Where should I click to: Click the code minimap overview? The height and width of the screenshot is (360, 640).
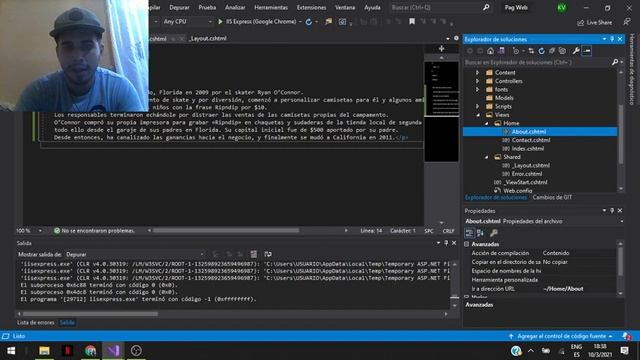441,110
